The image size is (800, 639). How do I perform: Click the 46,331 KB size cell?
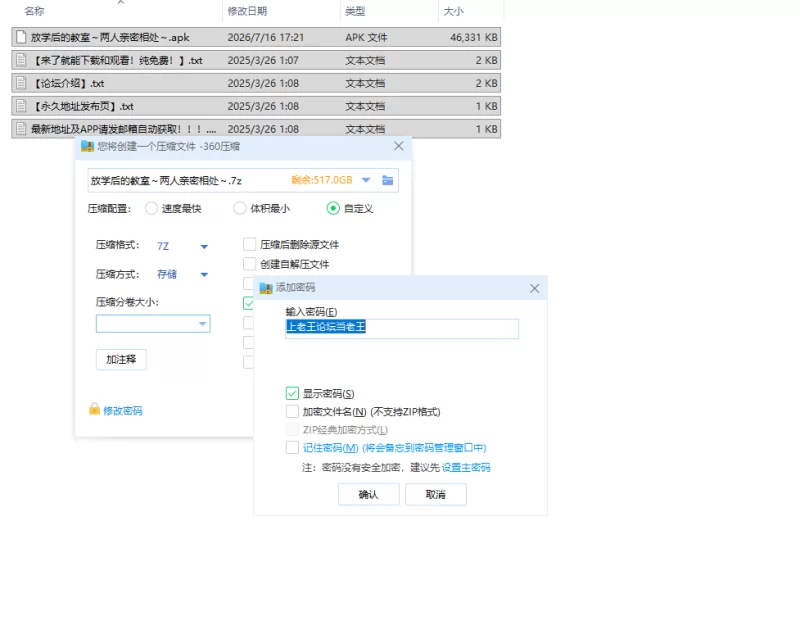pos(473,37)
